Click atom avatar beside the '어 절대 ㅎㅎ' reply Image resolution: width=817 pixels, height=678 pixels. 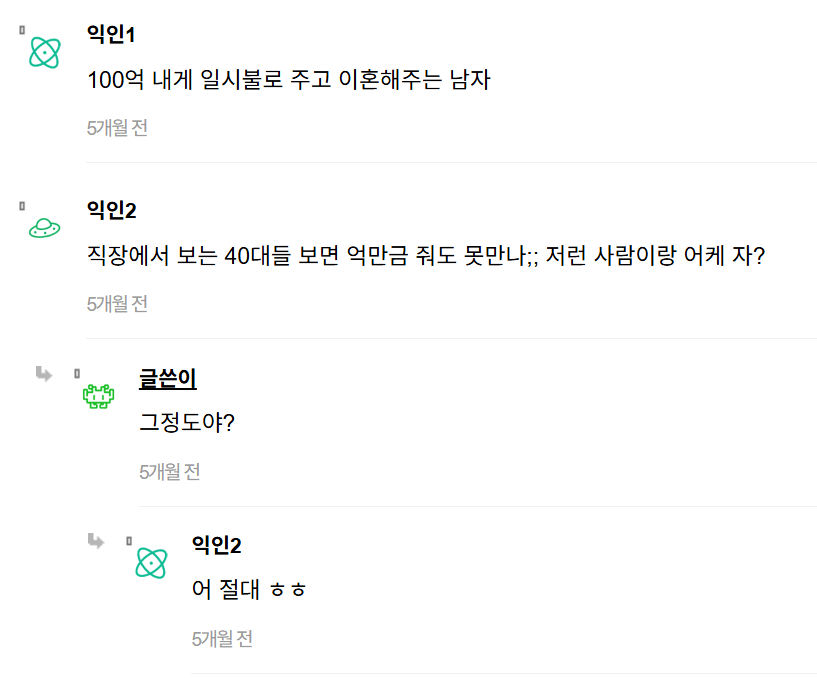[x=151, y=563]
